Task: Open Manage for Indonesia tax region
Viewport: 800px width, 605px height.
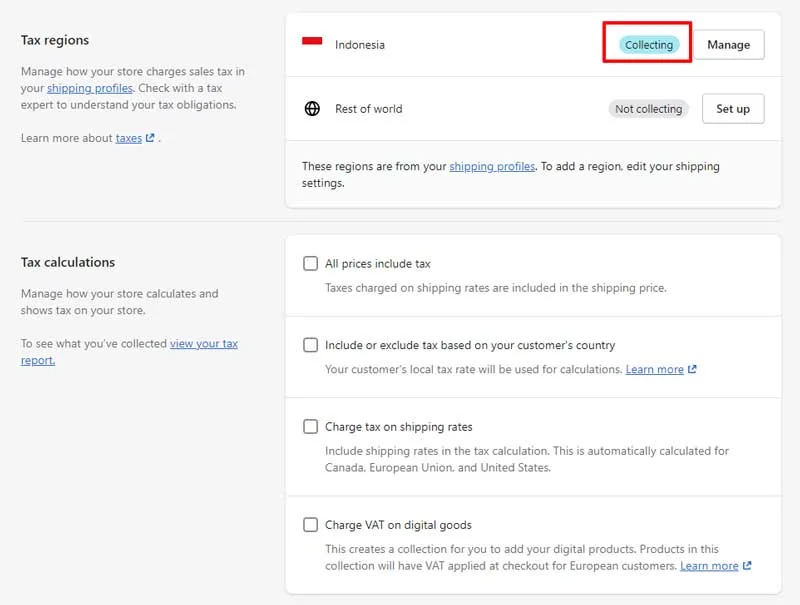Action: tap(729, 45)
